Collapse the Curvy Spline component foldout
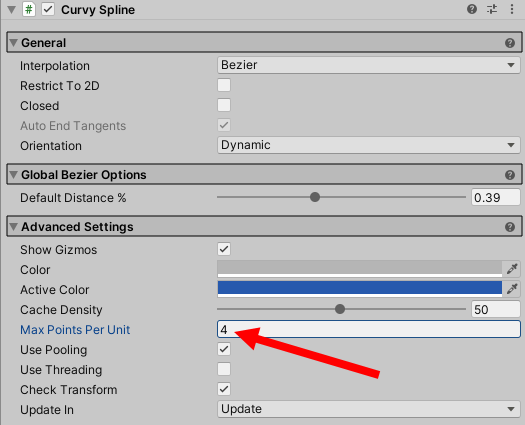This screenshot has height=425, width=525. [12, 10]
